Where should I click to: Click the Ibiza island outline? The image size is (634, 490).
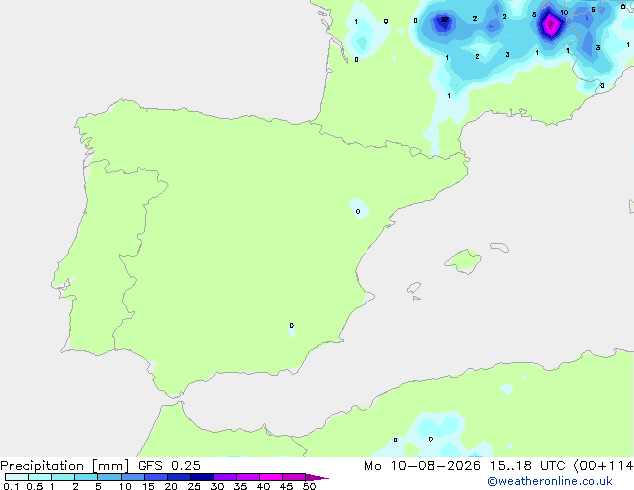pyautogui.click(x=414, y=288)
